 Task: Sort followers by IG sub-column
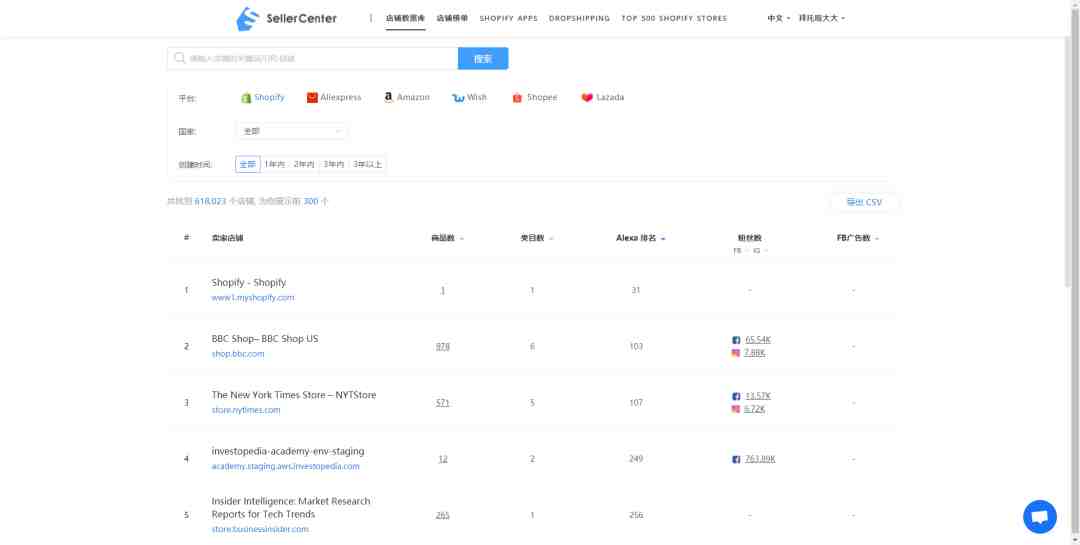(759, 251)
